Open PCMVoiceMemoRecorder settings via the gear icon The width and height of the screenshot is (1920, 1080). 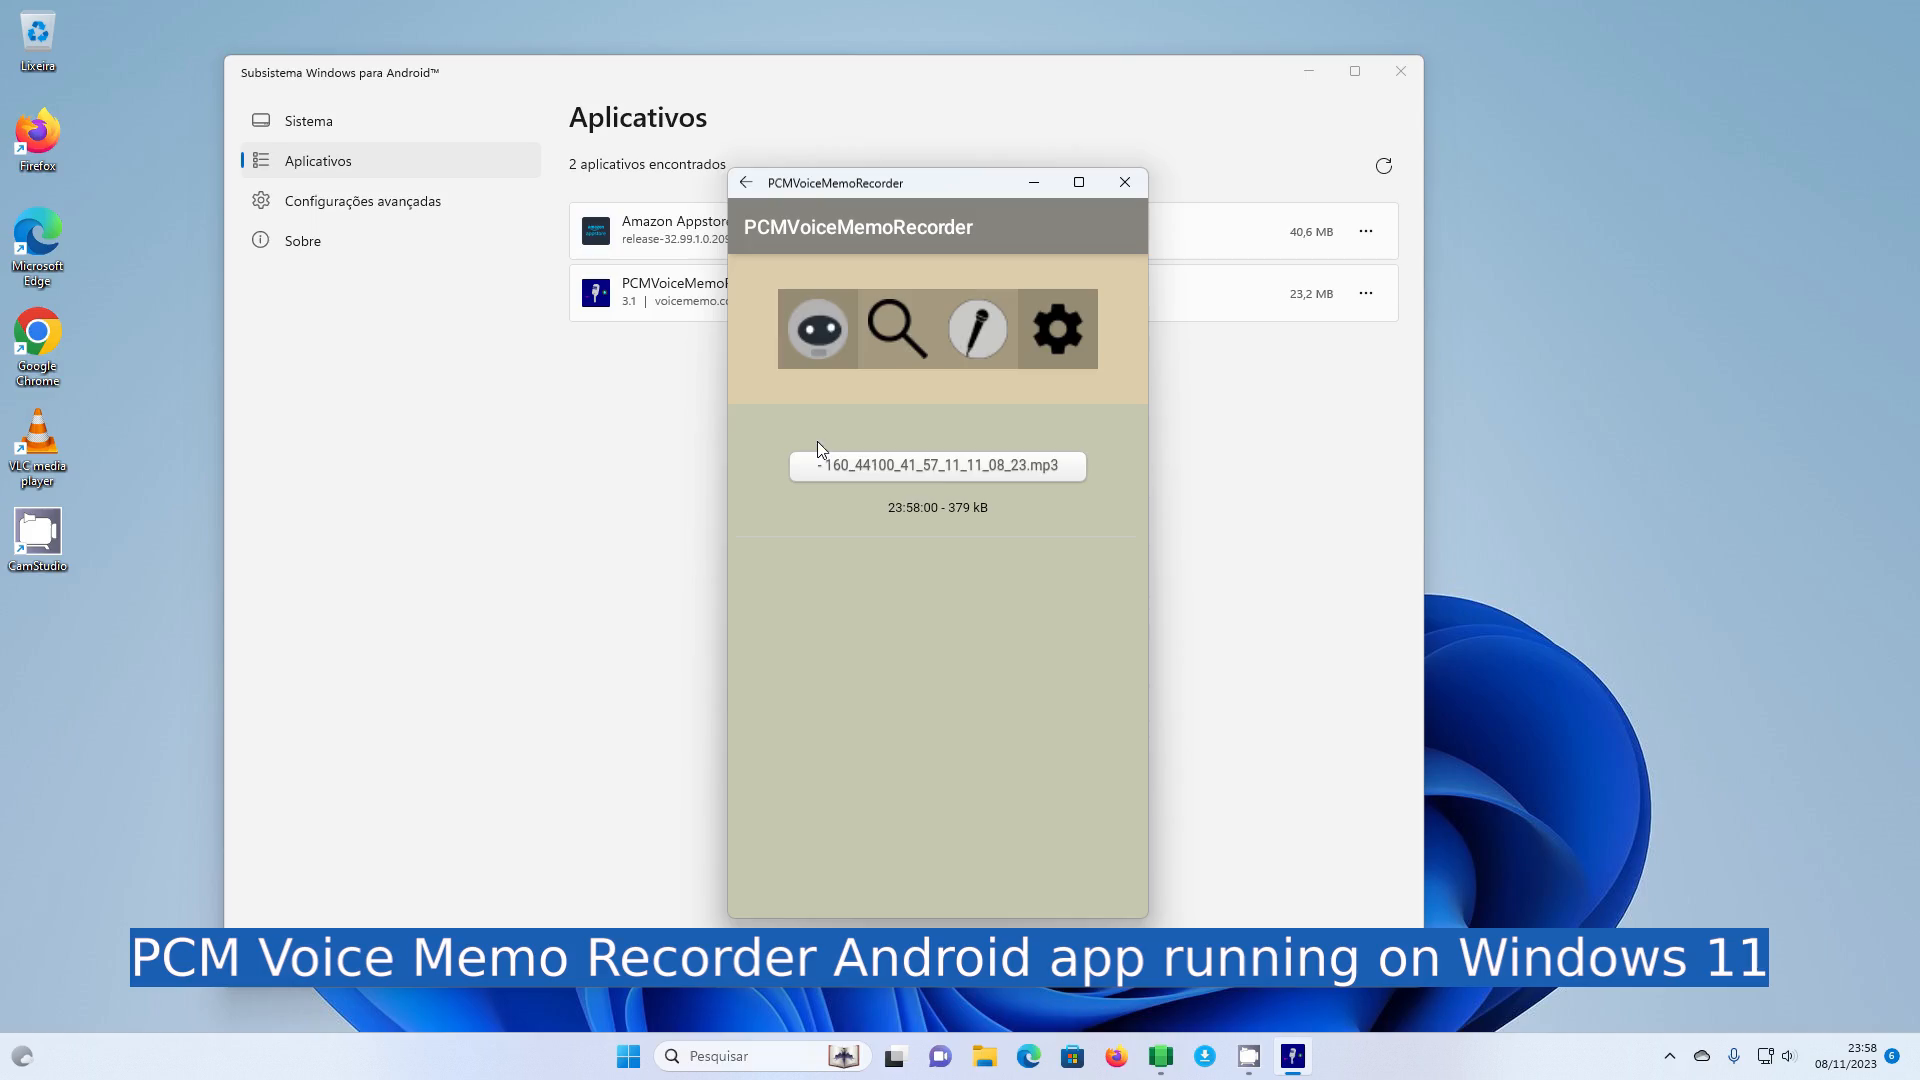[x=1057, y=329]
